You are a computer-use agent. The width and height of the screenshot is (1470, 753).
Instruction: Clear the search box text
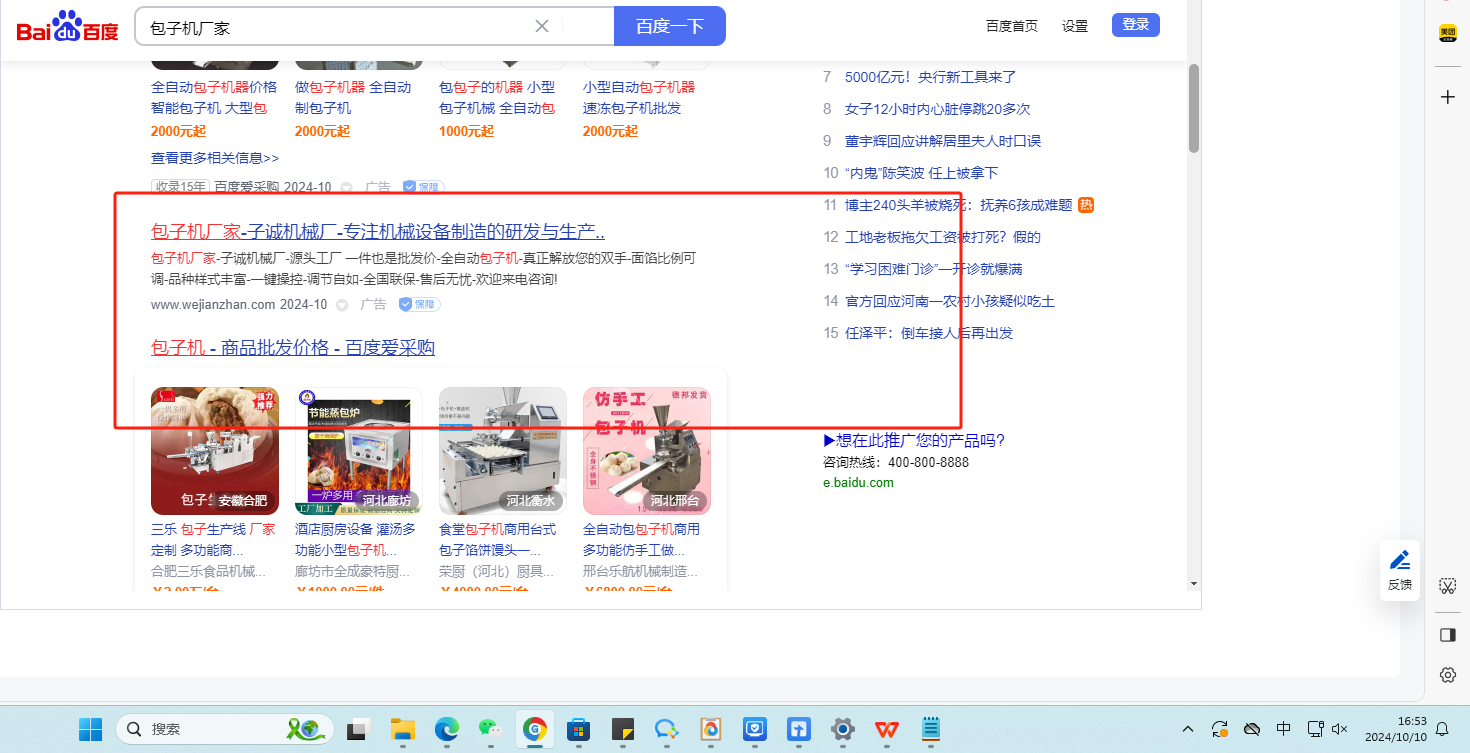(542, 26)
